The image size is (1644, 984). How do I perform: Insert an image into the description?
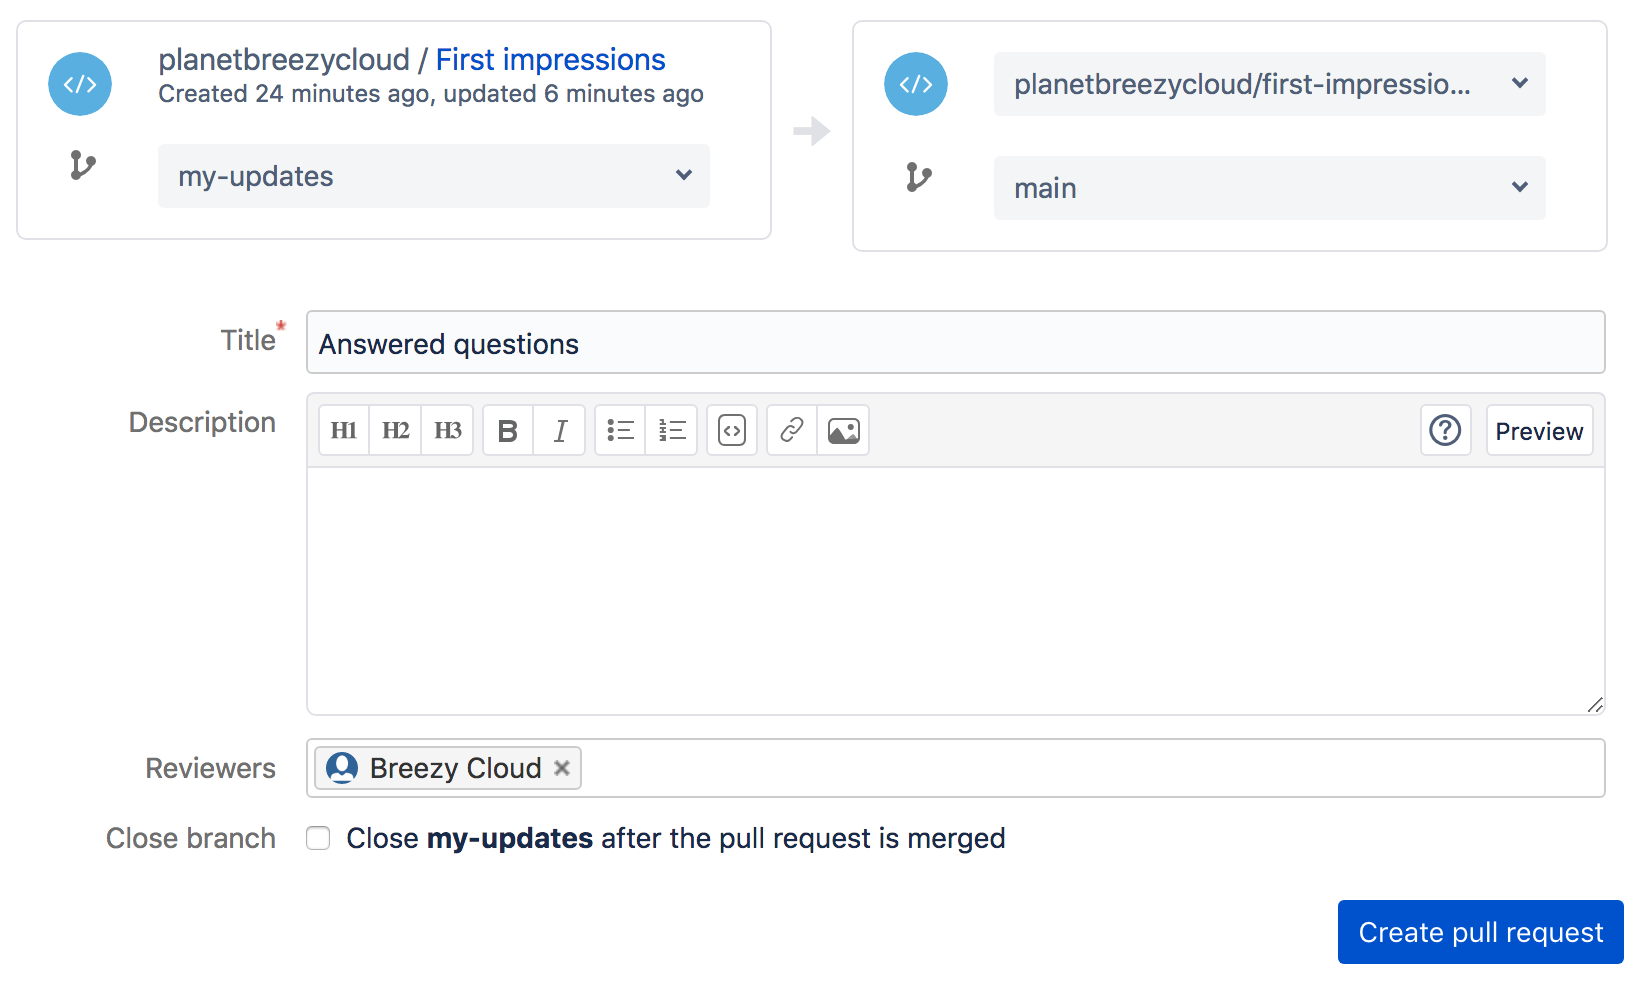coord(843,430)
